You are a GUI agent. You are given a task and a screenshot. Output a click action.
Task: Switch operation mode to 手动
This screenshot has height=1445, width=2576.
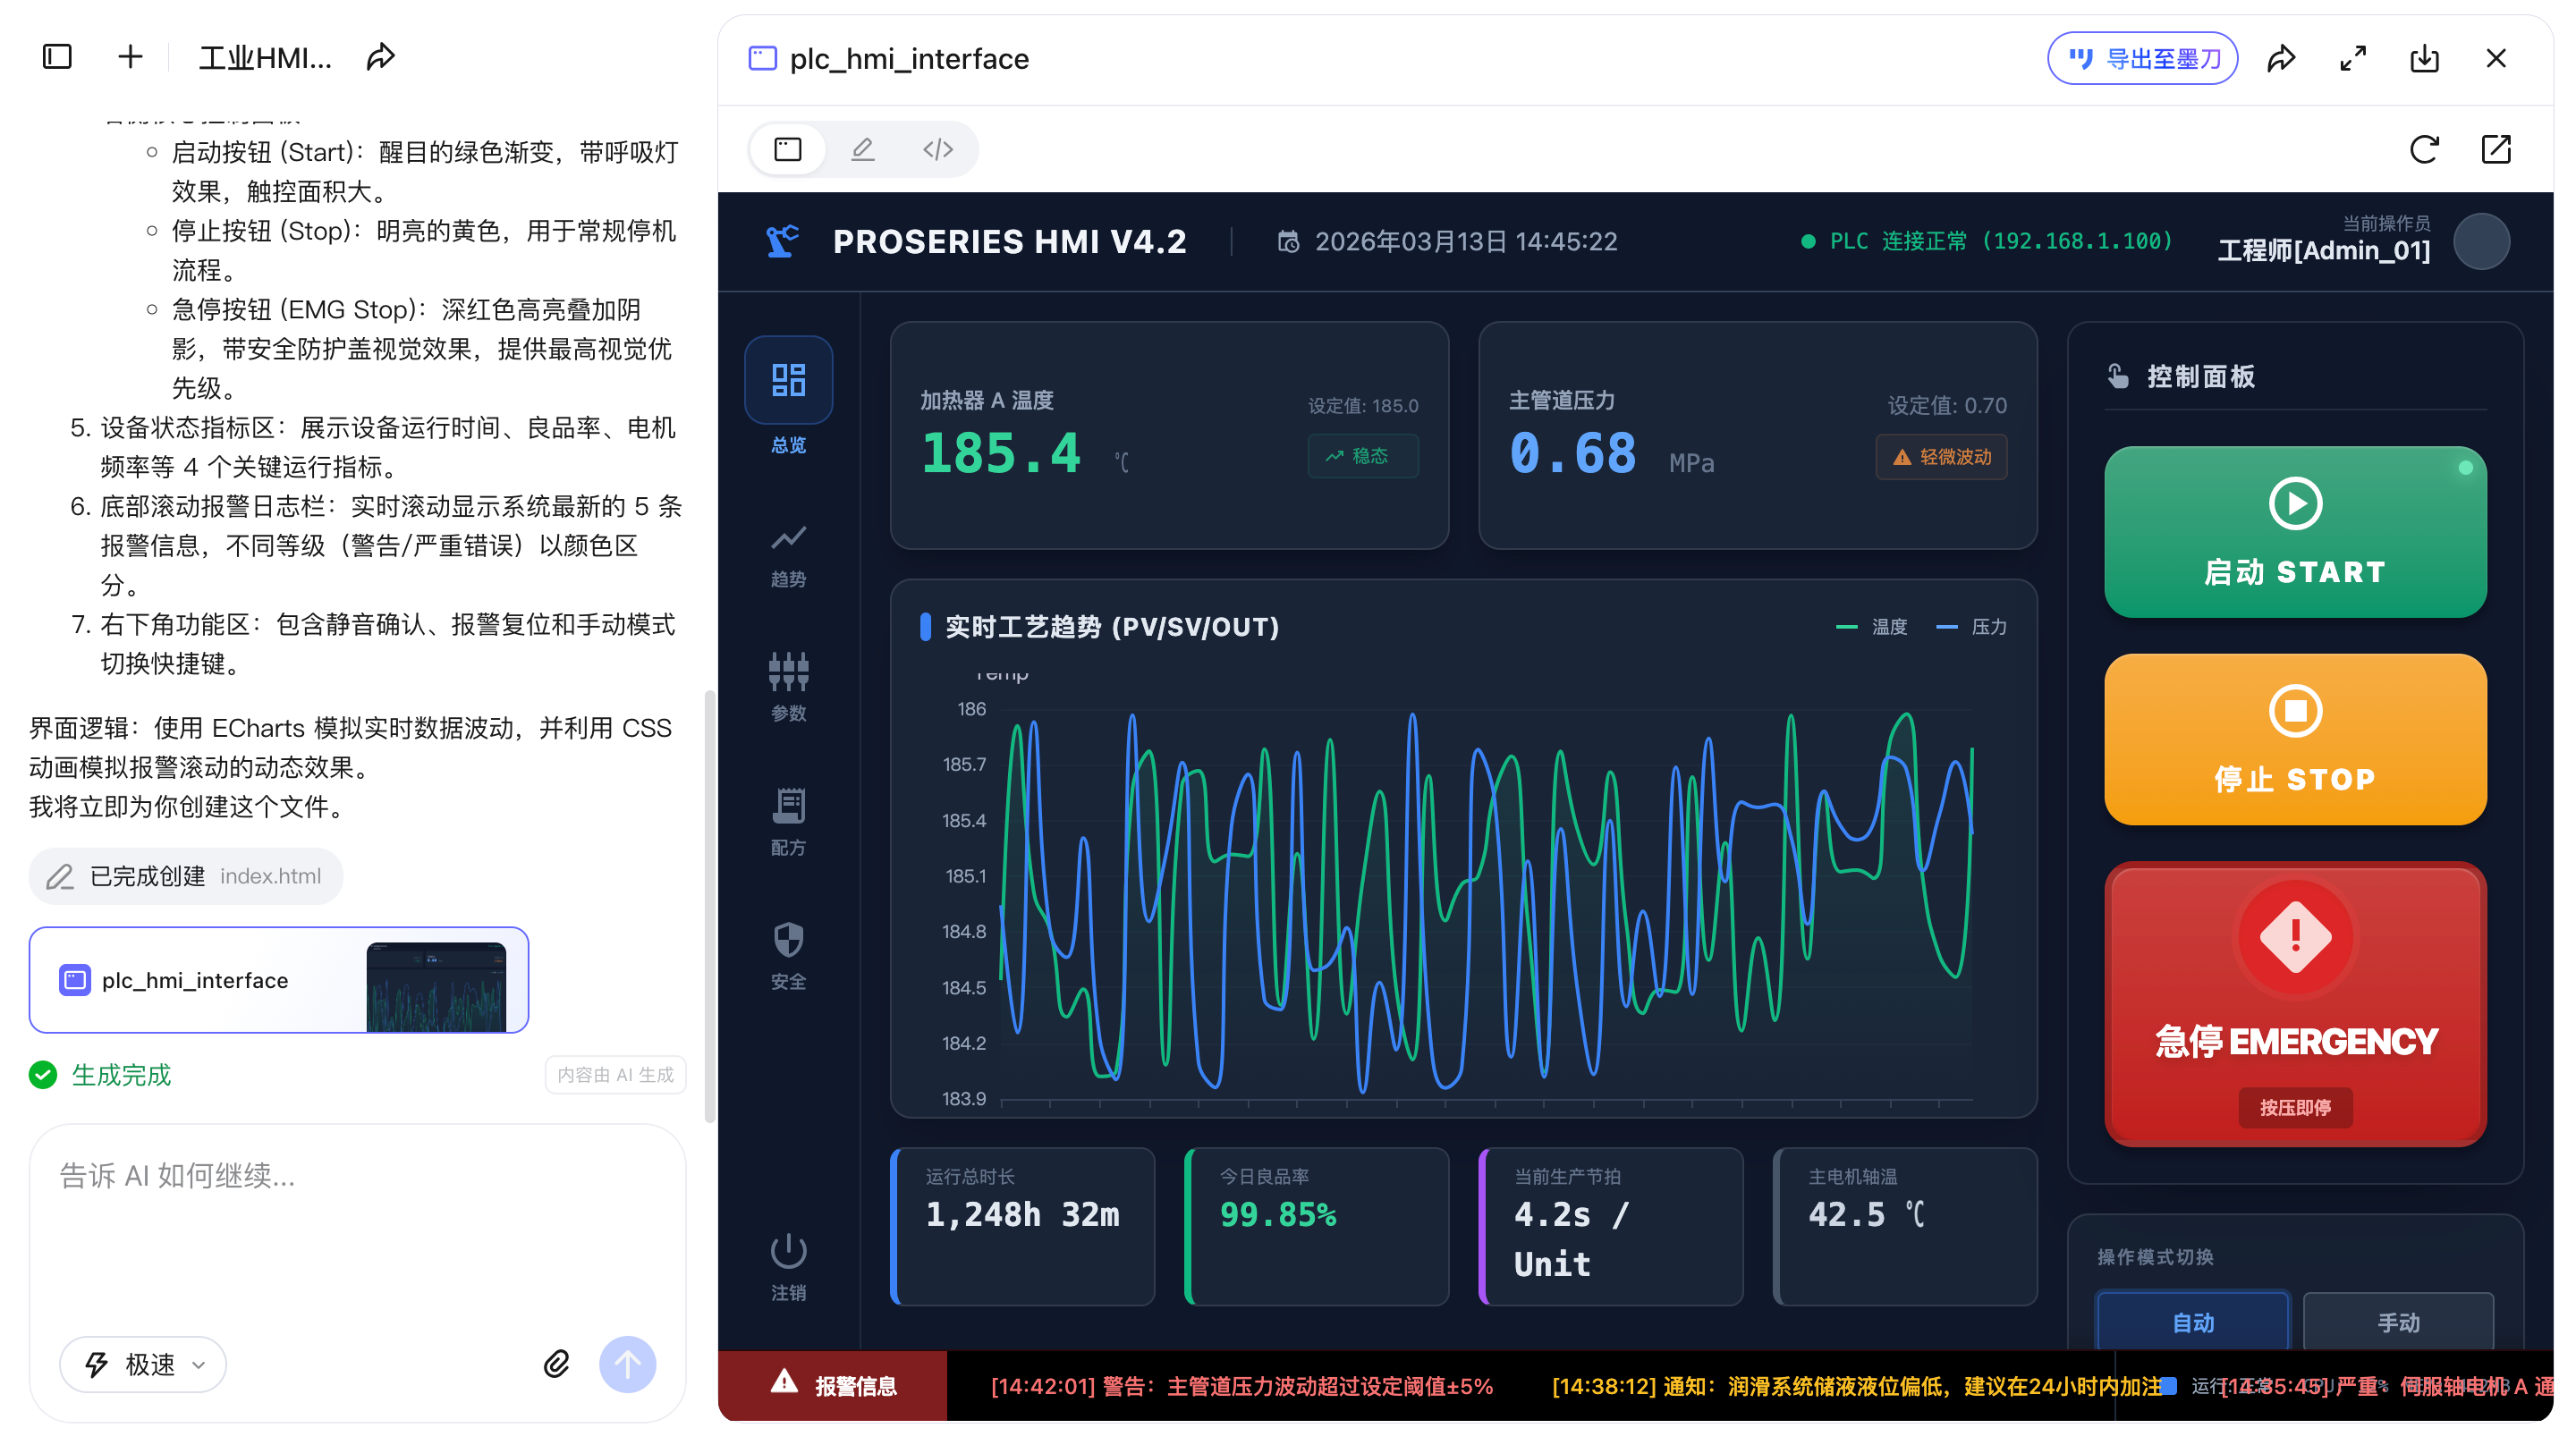coord(2397,1322)
